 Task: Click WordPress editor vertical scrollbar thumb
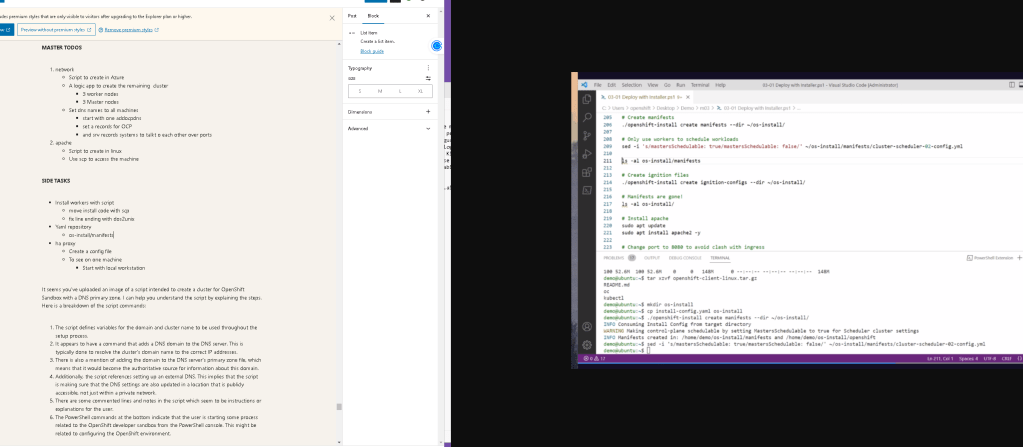click(x=339, y=407)
